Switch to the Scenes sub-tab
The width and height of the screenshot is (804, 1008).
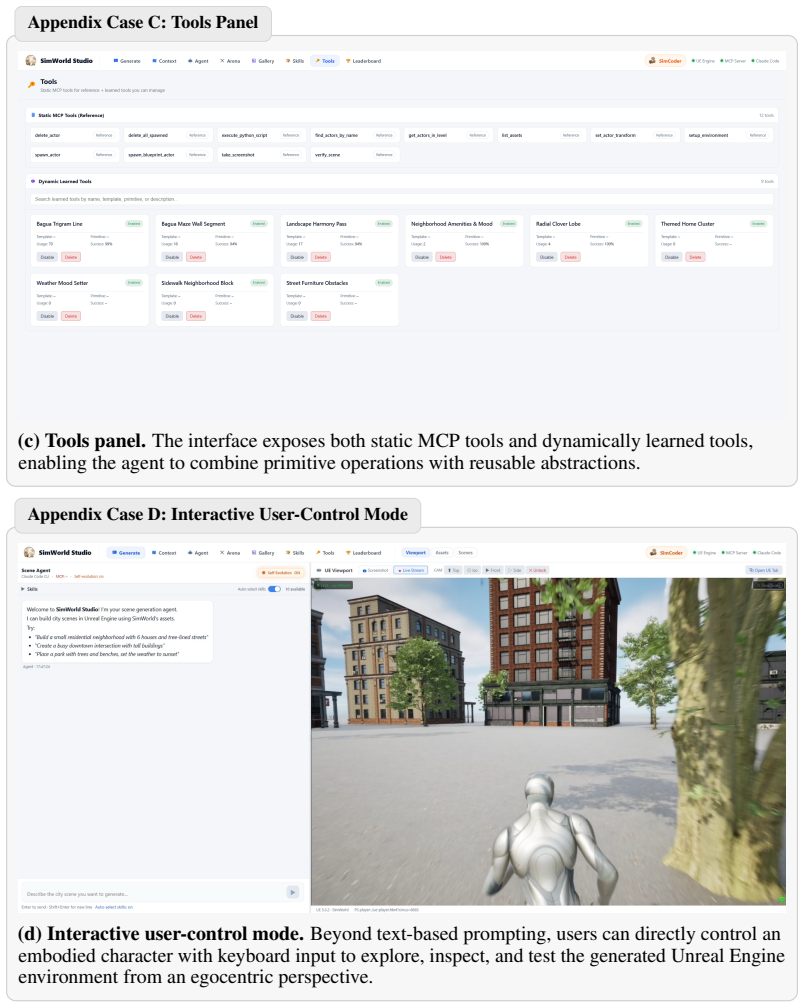tap(465, 553)
